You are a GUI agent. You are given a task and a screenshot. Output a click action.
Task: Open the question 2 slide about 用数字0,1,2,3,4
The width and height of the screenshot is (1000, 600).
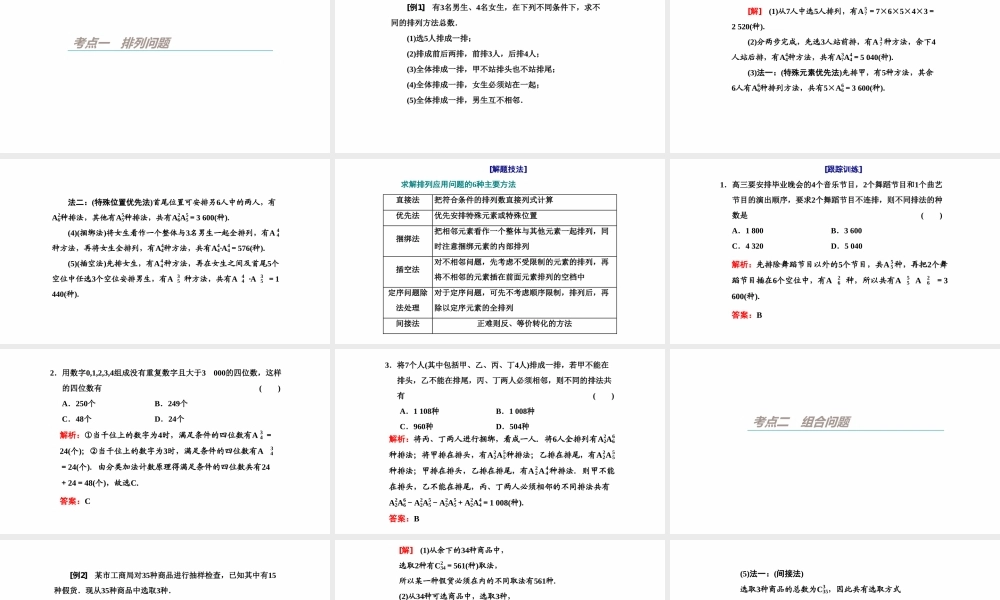[x=165, y=441]
